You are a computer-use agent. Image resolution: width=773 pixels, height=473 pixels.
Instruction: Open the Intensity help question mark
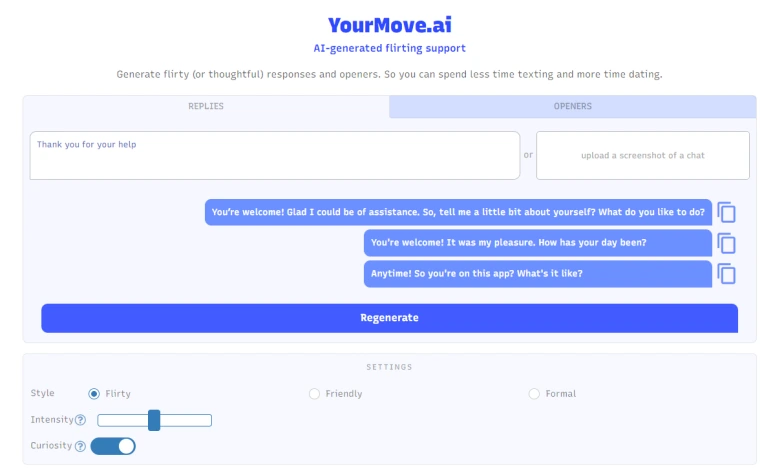80,420
